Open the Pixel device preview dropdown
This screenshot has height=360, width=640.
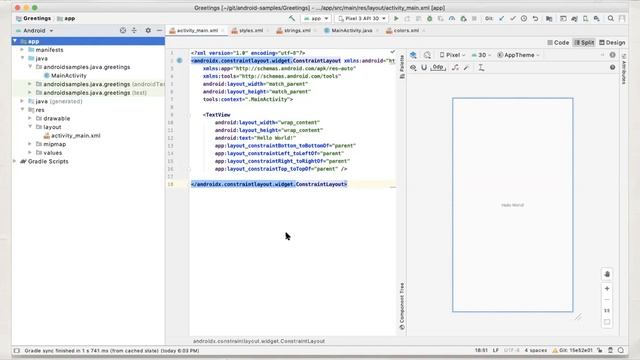[x=452, y=55]
